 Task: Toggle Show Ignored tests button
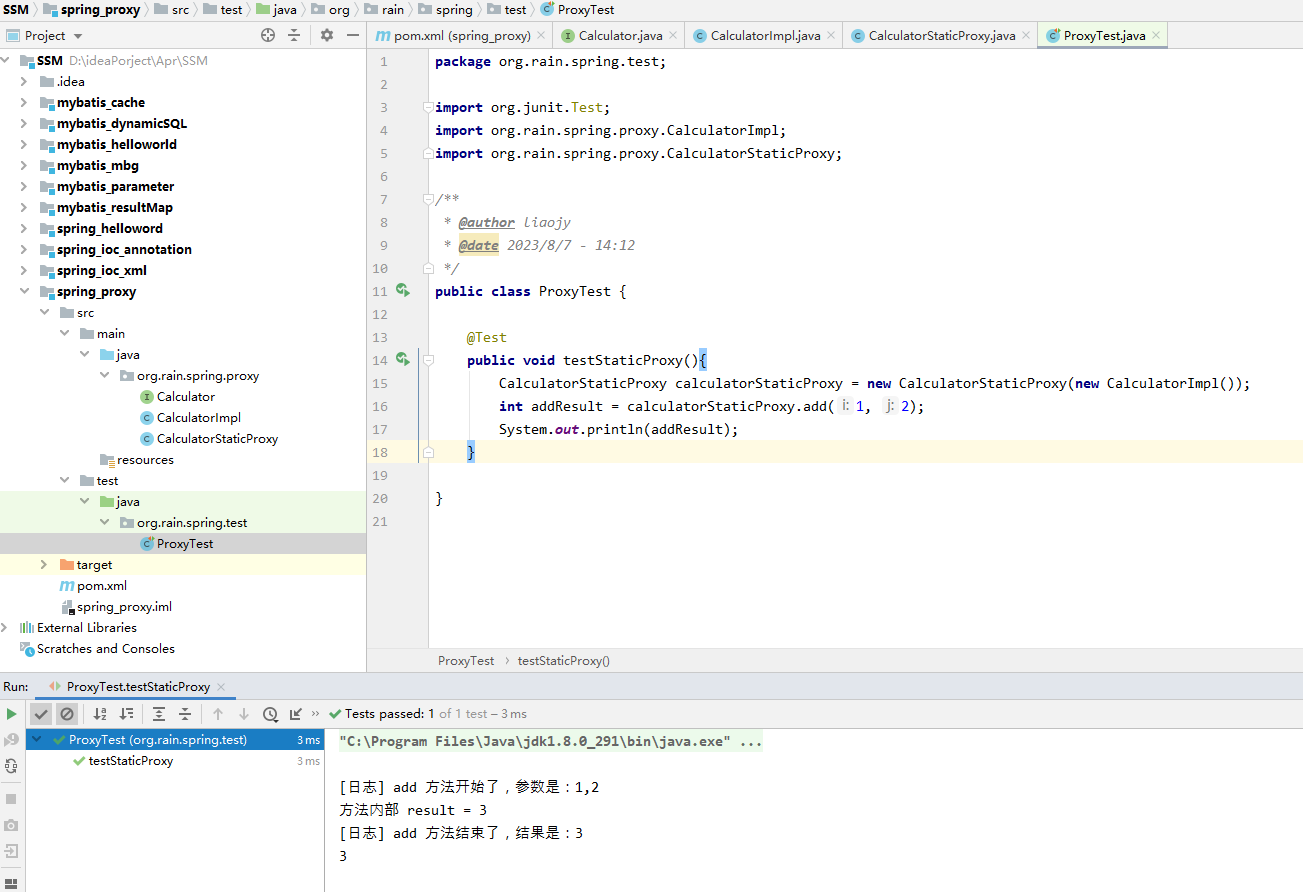coord(67,714)
